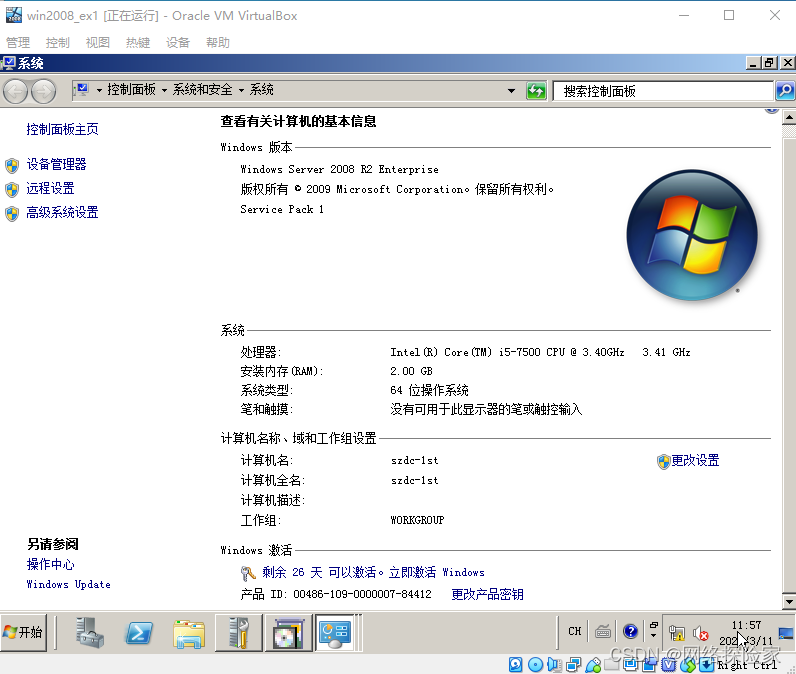This screenshot has width=796, height=674.
Task: Click VirtualBox hard disk status icon
Action: click(515, 664)
